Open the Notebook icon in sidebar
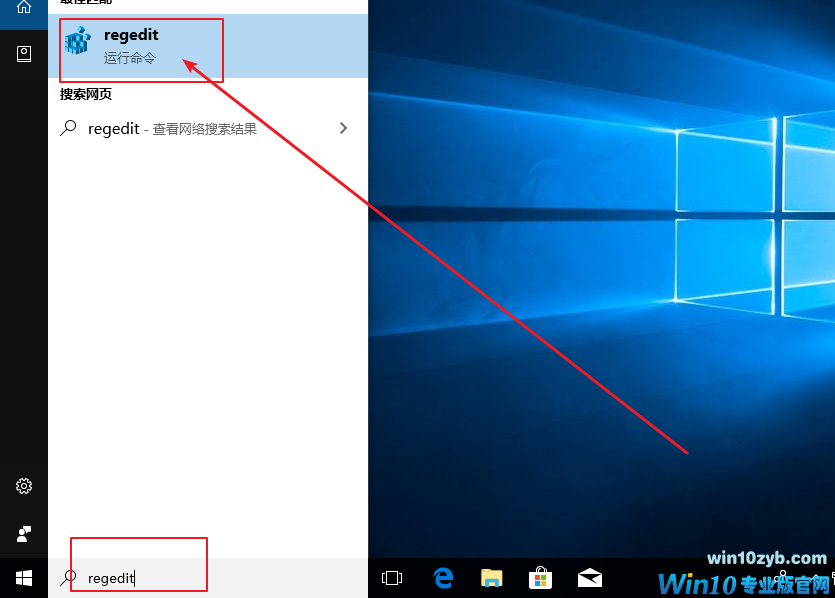 click(x=24, y=54)
